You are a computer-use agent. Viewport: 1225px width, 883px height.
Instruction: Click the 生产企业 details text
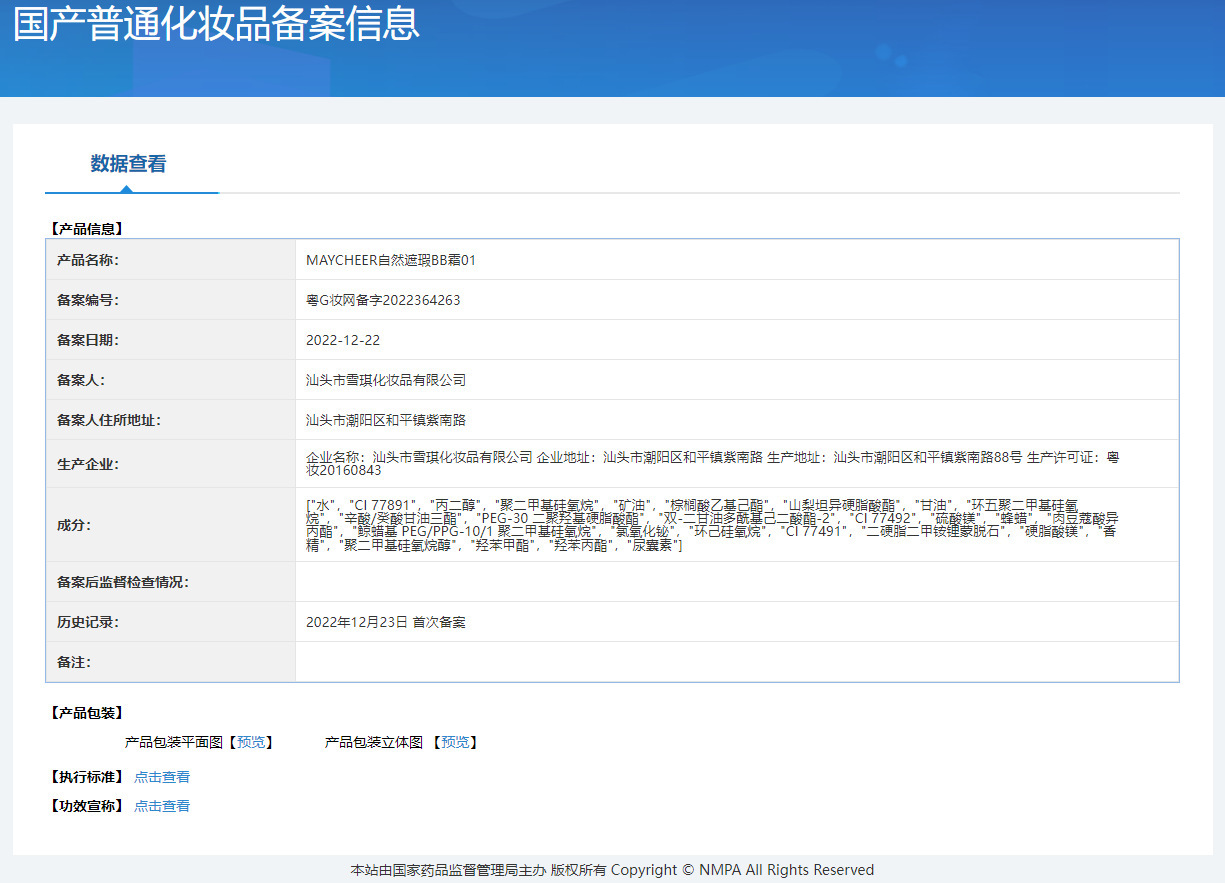point(712,464)
